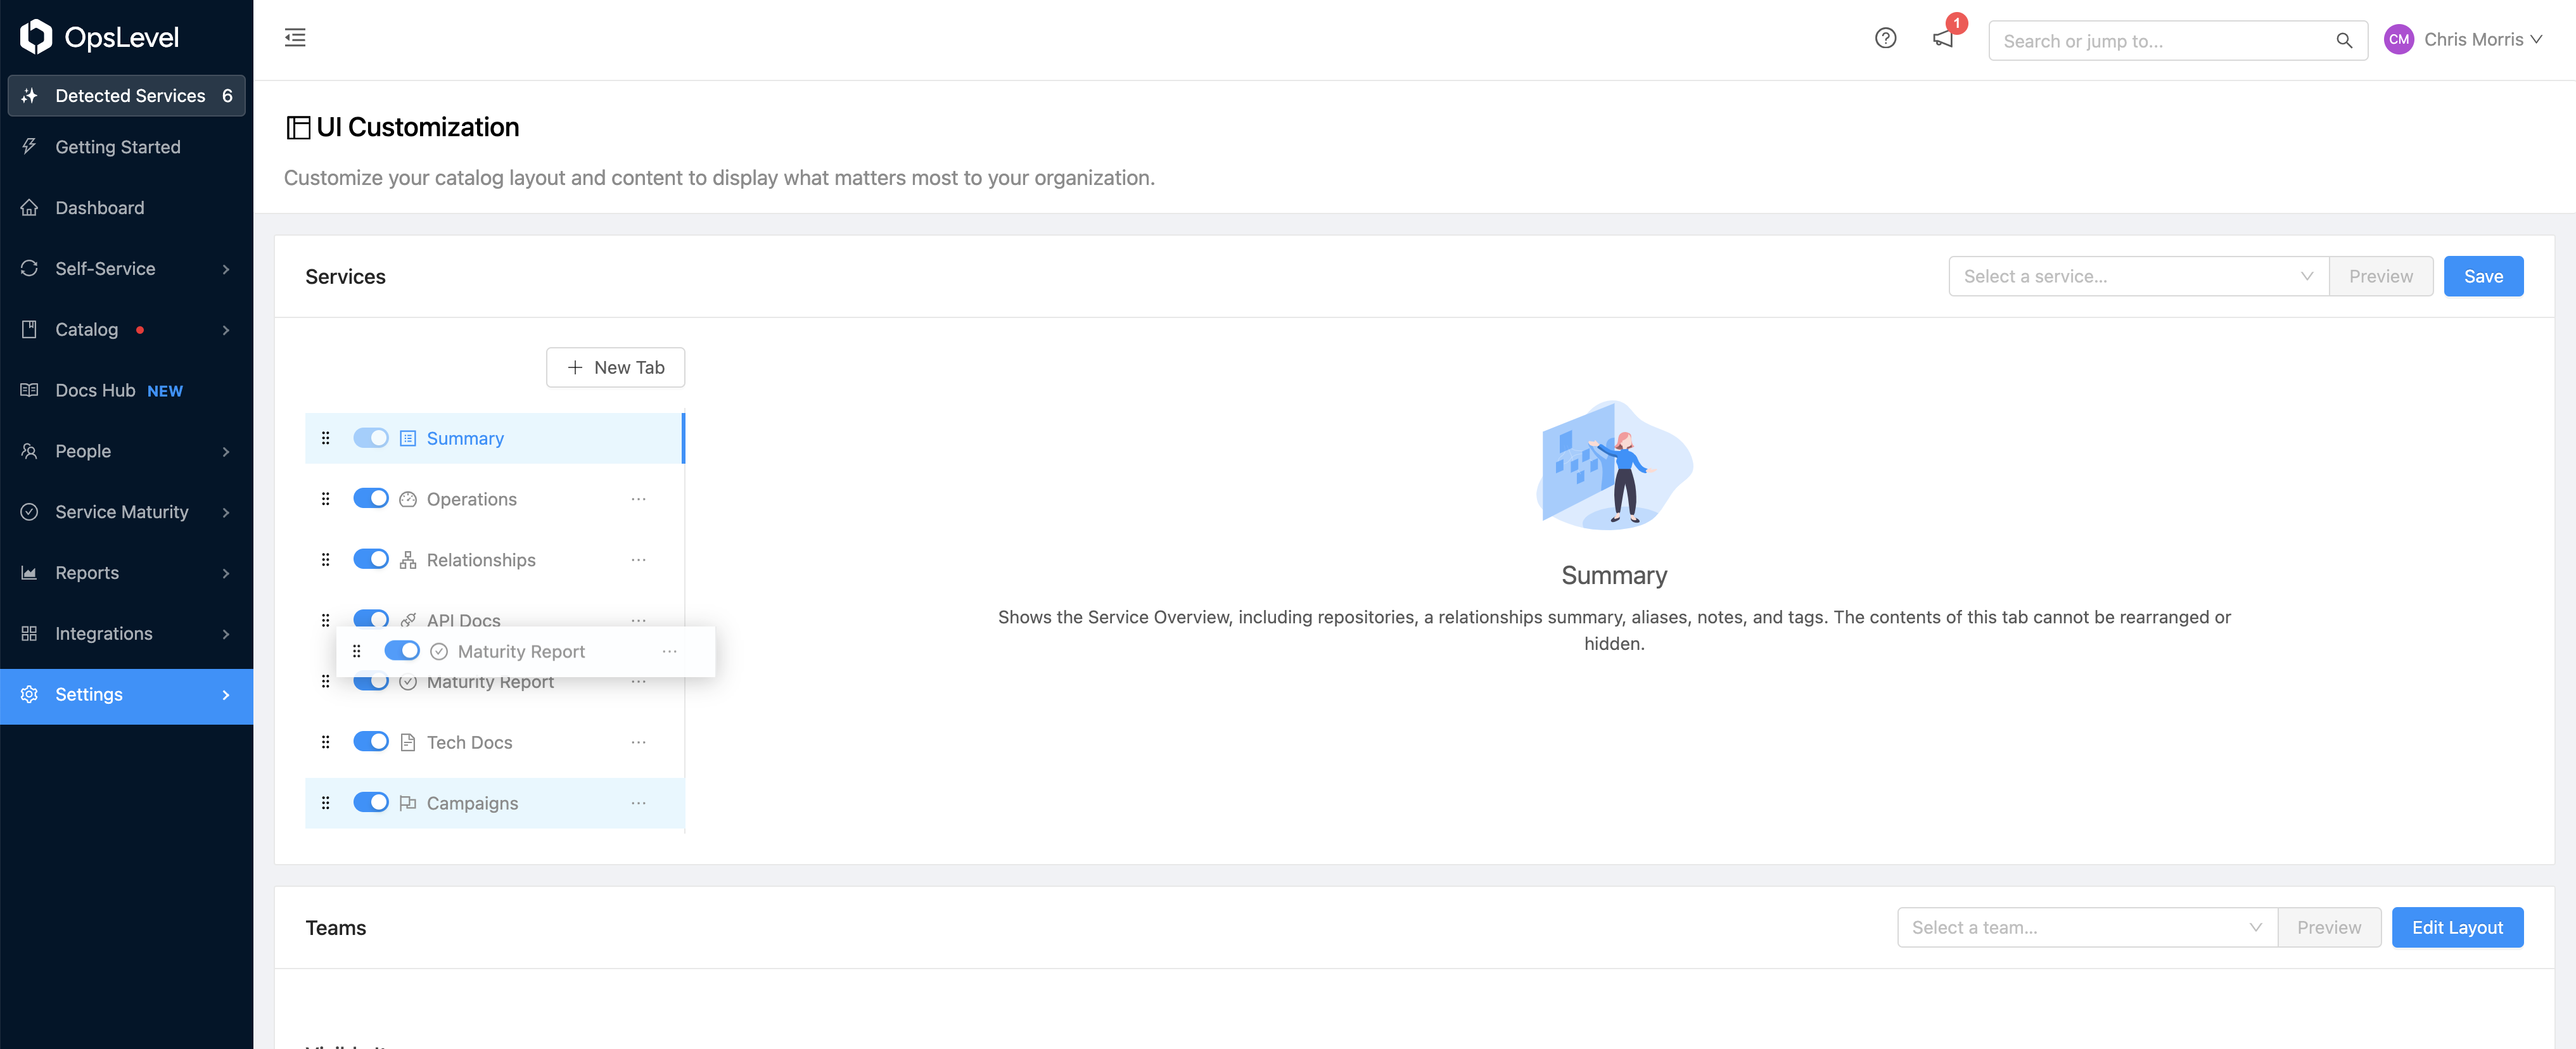2576x1049 pixels.
Task: Add a New Tab
Action: click(x=615, y=367)
